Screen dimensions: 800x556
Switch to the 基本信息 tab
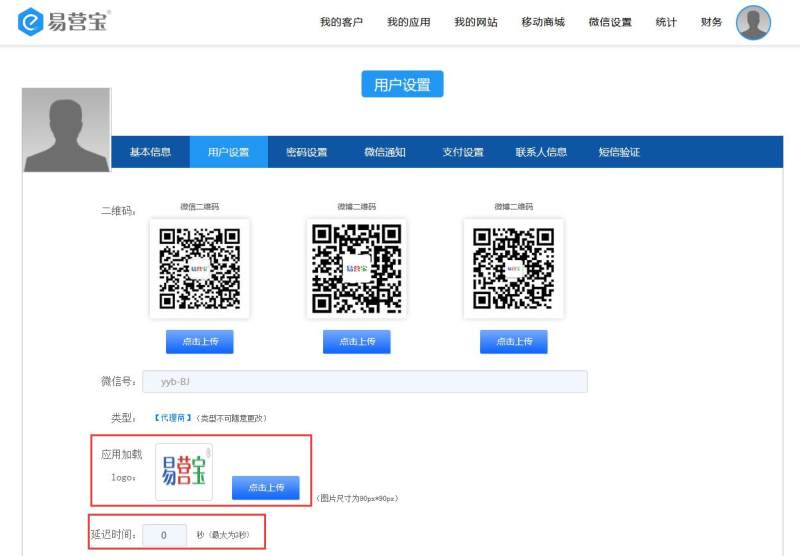pyautogui.click(x=151, y=152)
